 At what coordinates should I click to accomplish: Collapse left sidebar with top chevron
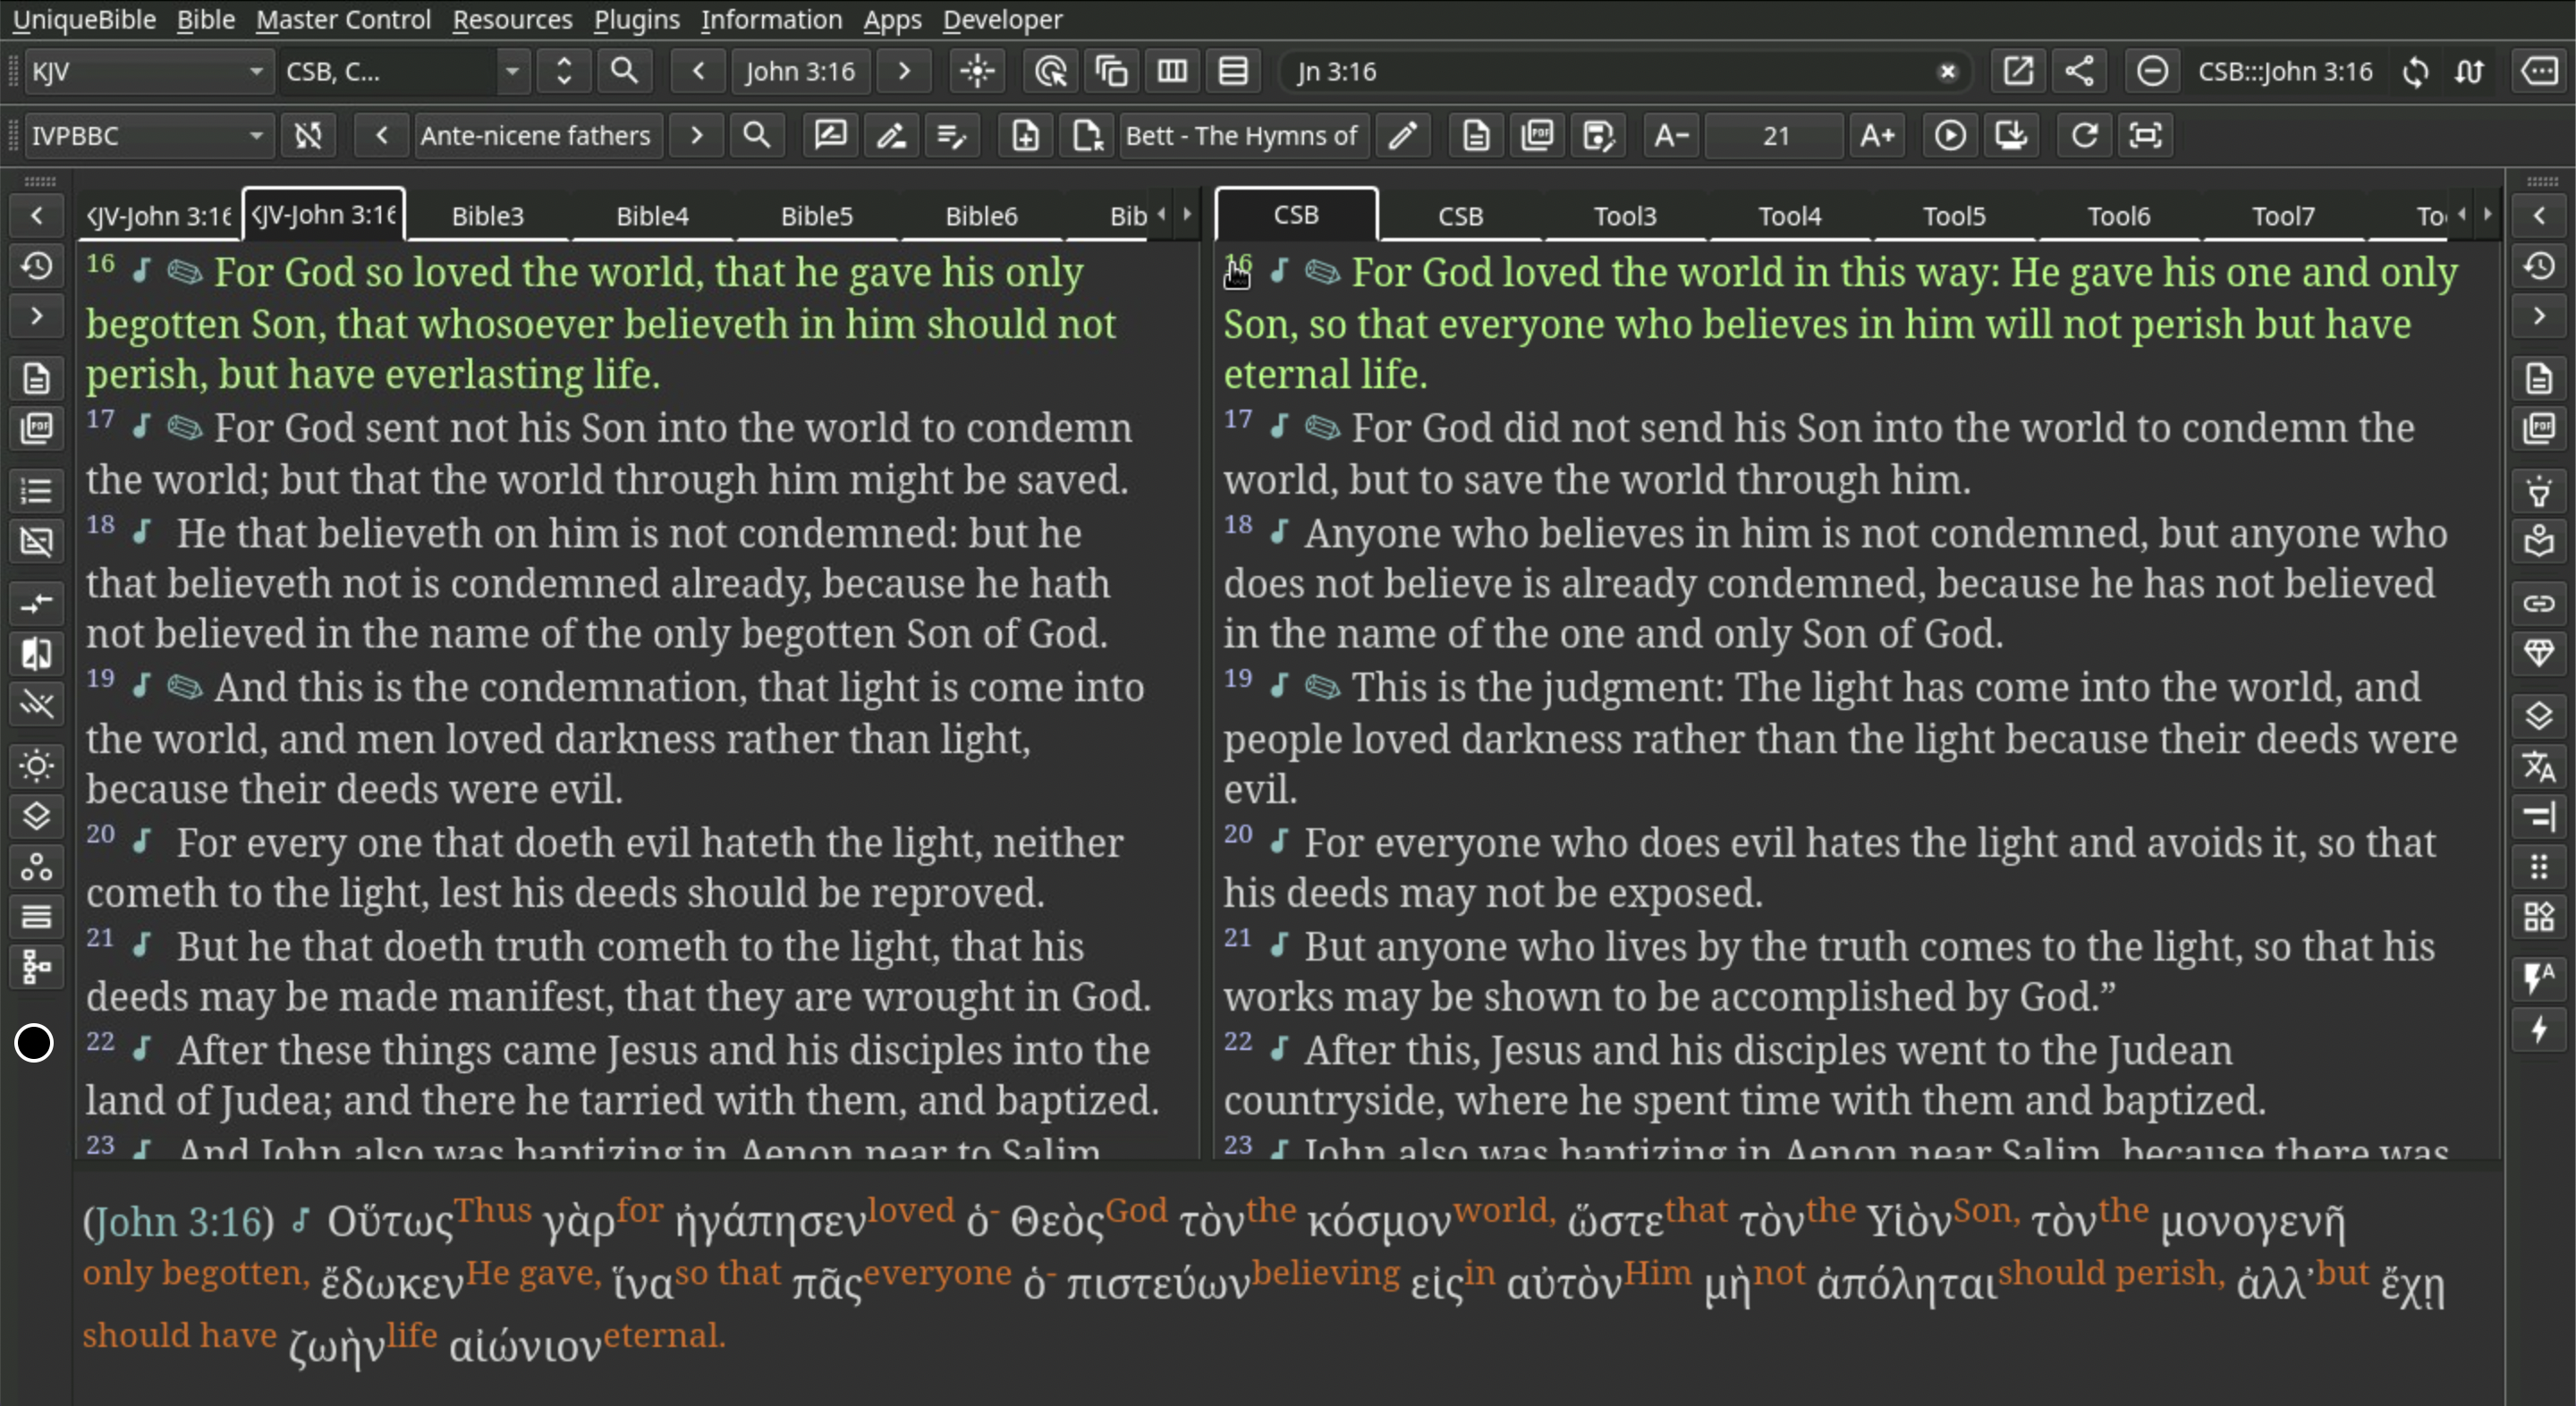pyautogui.click(x=37, y=215)
